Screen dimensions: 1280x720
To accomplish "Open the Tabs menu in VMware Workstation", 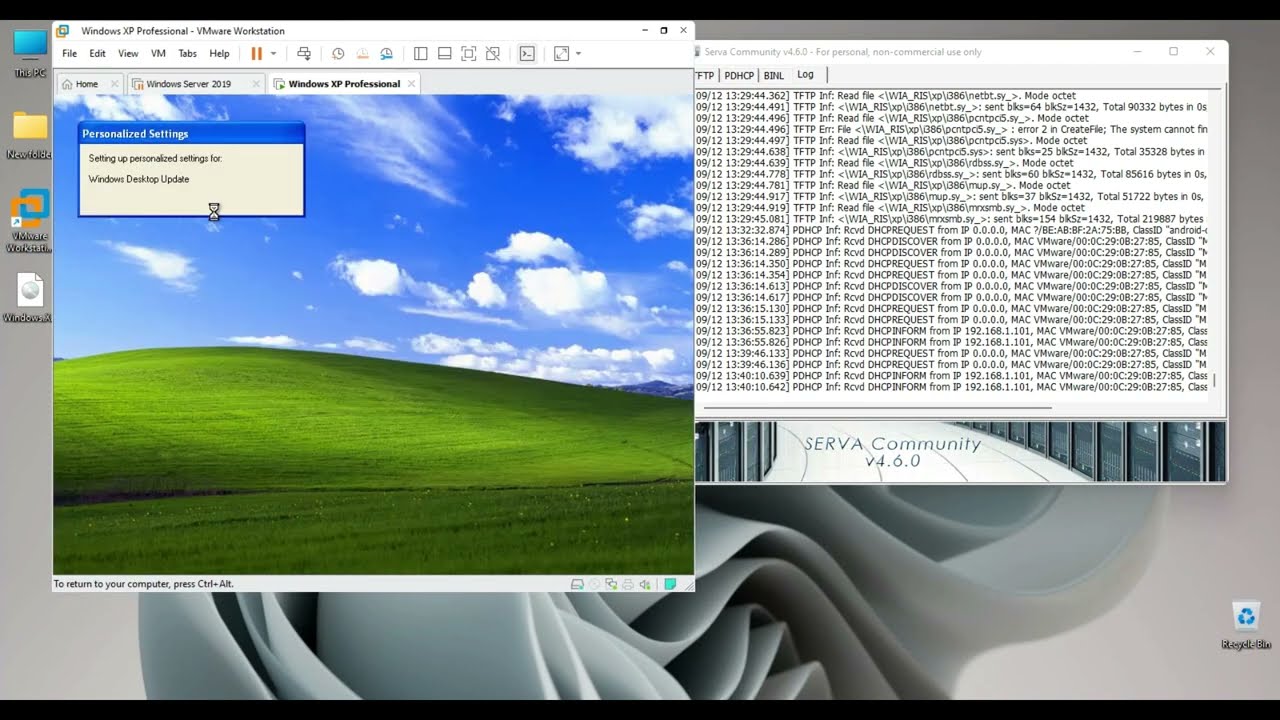I will point(187,54).
